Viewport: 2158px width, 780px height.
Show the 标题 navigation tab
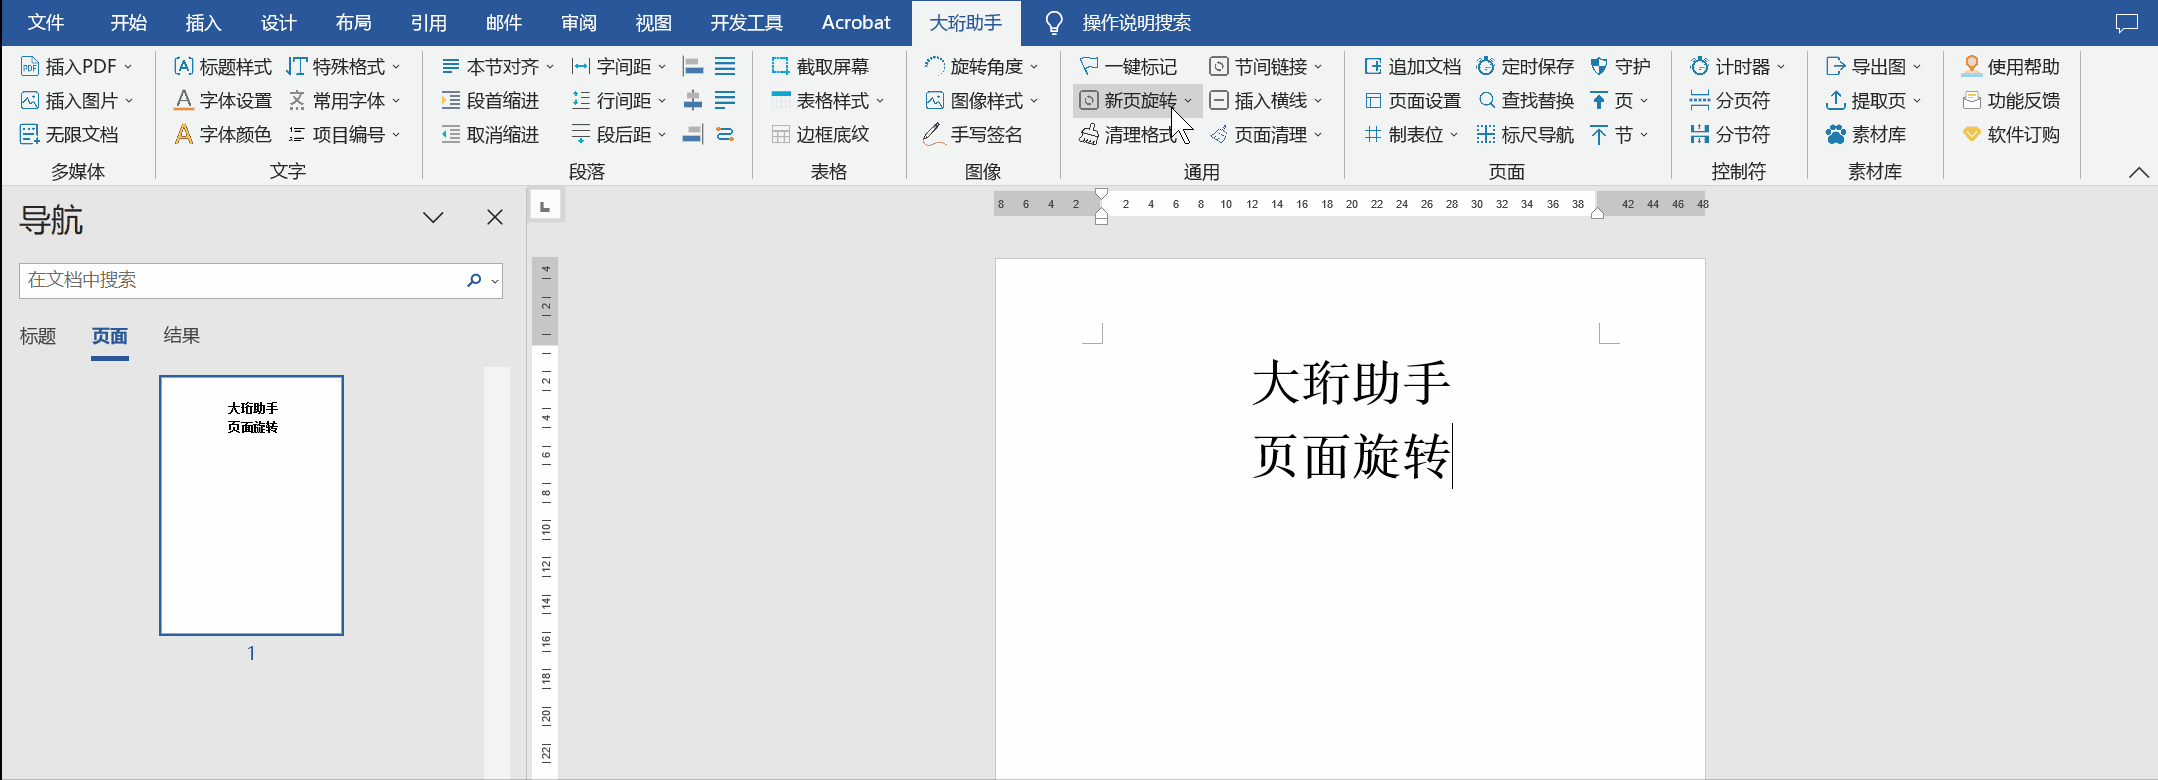tap(38, 336)
